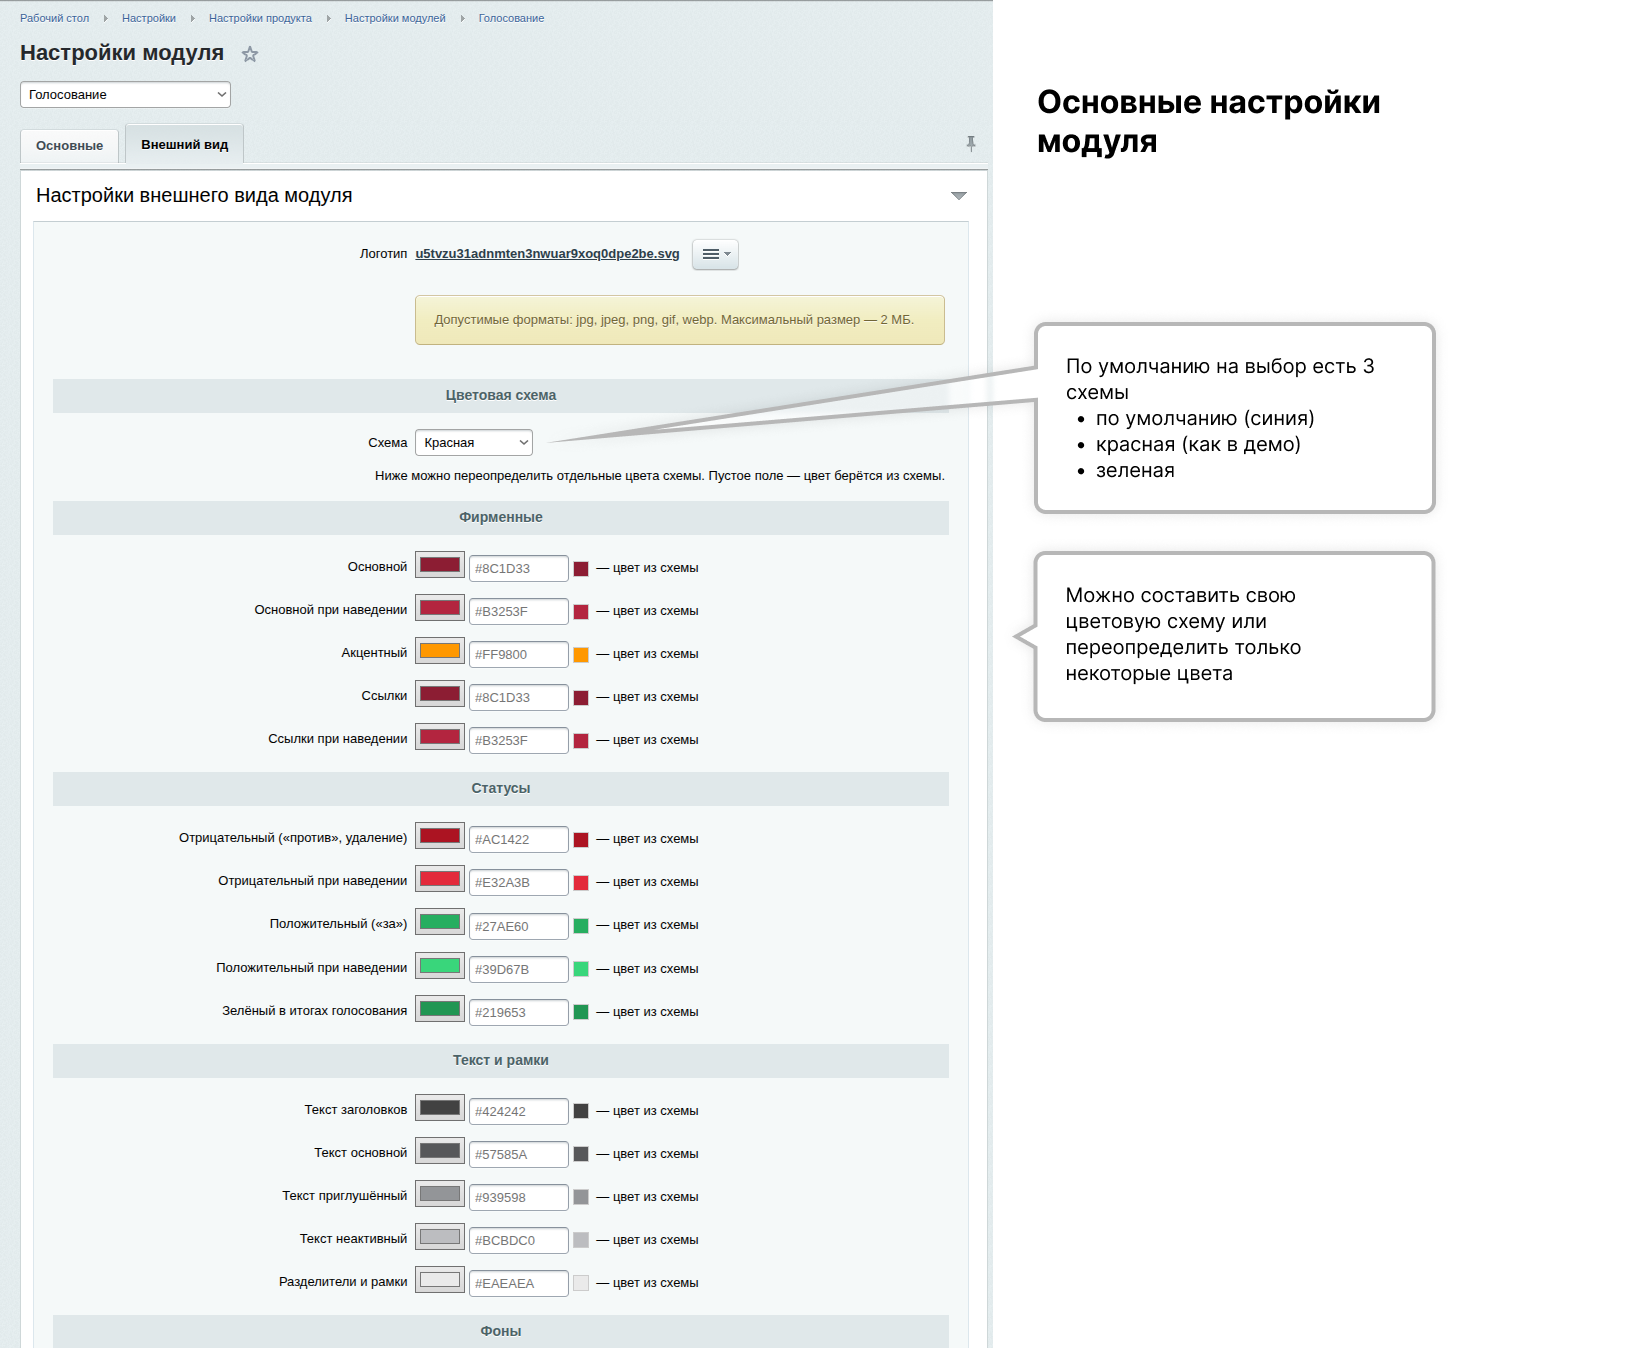Pick the 'Акцентный' orange color swatch
The image size is (1646, 1348).
point(440,651)
